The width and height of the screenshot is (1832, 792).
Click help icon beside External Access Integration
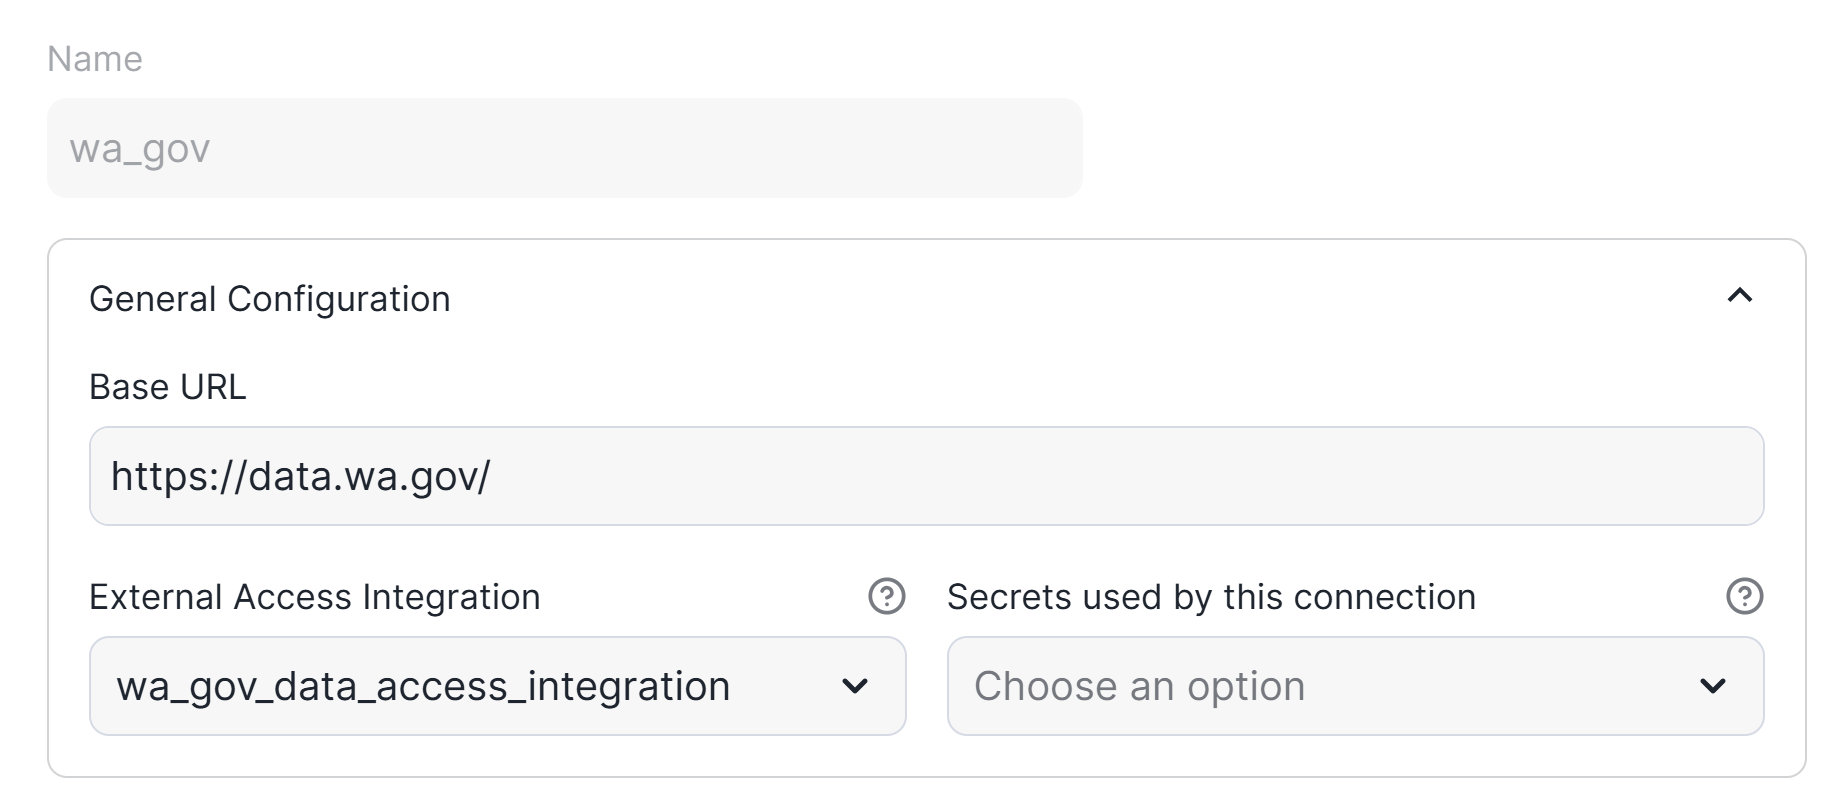pos(886,596)
